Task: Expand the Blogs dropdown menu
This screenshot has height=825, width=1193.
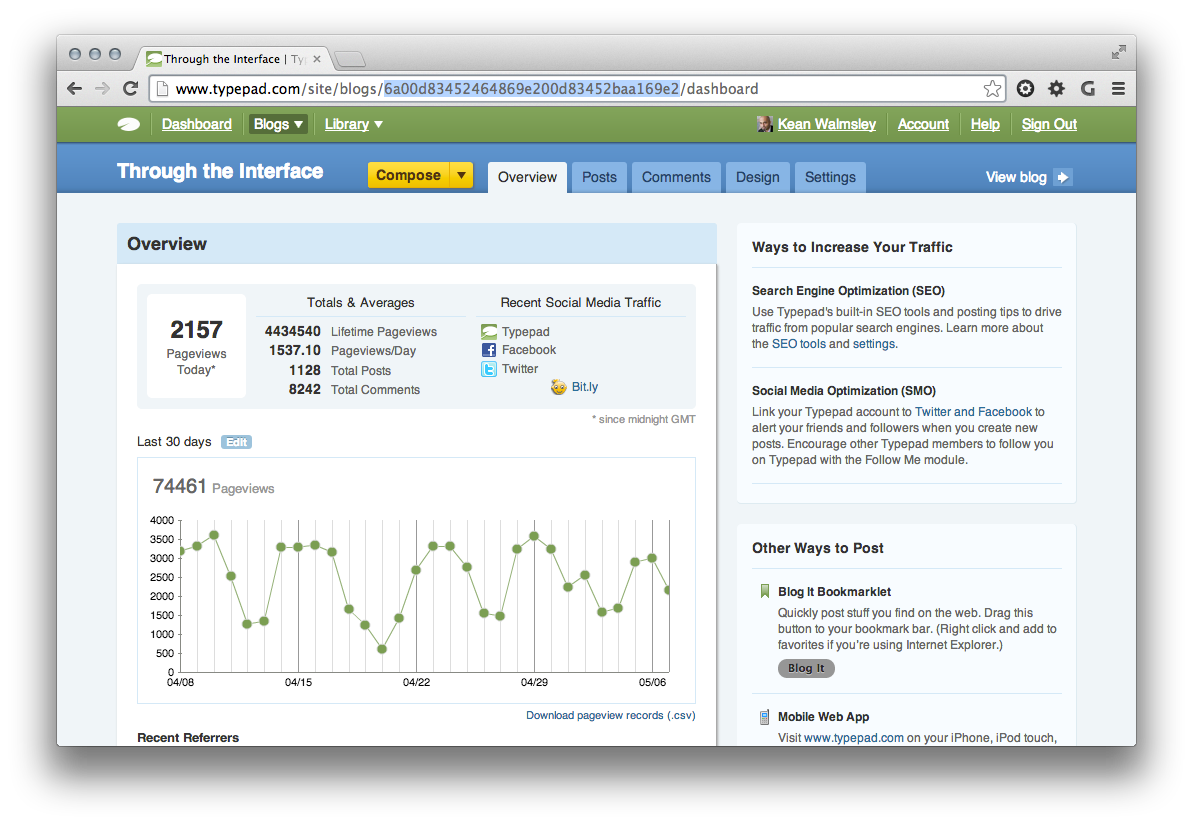Action: pyautogui.click(x=278, y=124)
